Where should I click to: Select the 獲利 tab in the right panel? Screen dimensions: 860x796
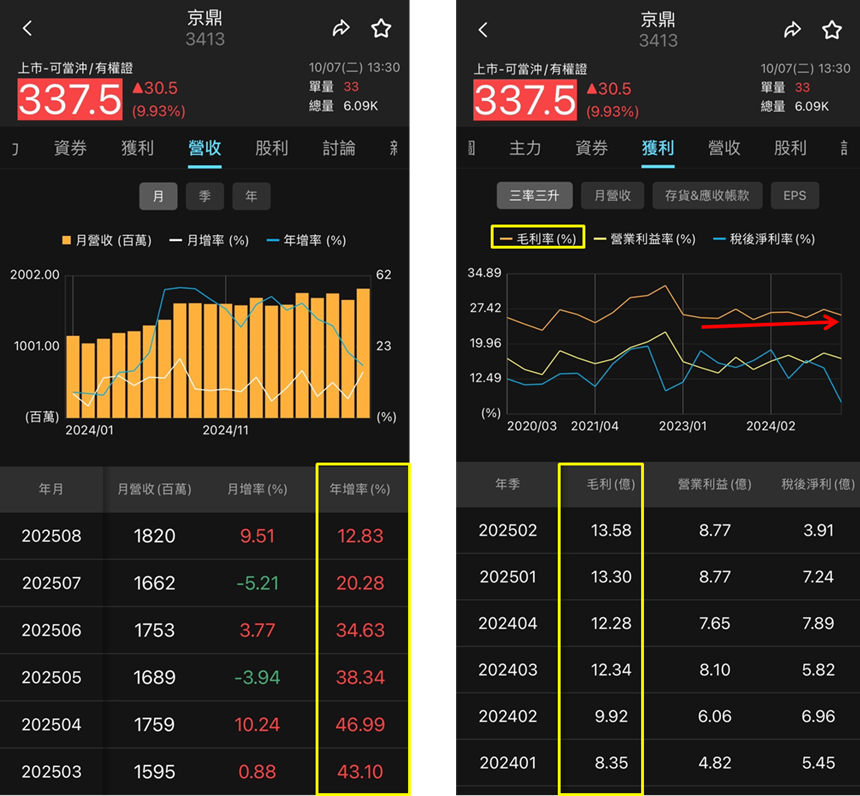(658, 148)
